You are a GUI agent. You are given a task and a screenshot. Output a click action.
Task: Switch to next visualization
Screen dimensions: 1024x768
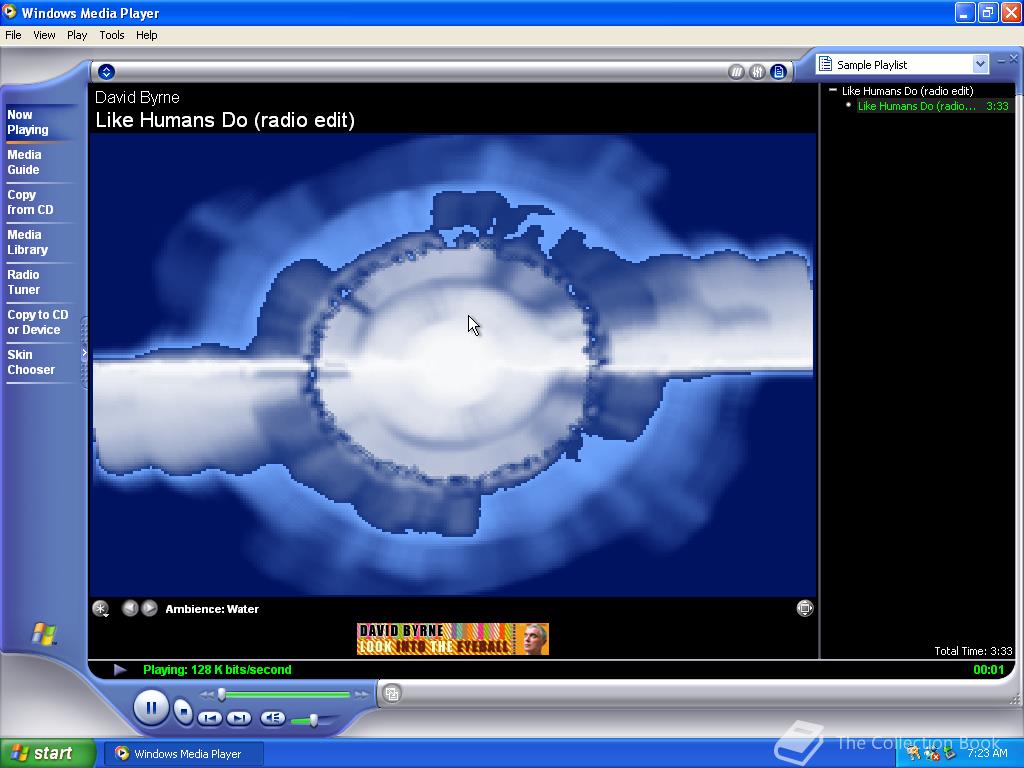point(150,608)
